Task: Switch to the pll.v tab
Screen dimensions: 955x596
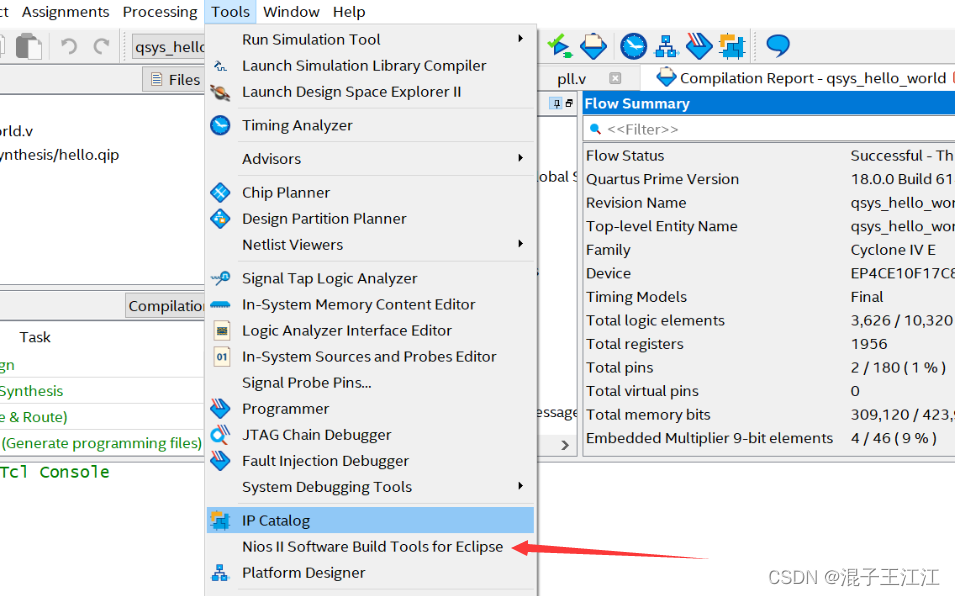Action: point(571,79)
